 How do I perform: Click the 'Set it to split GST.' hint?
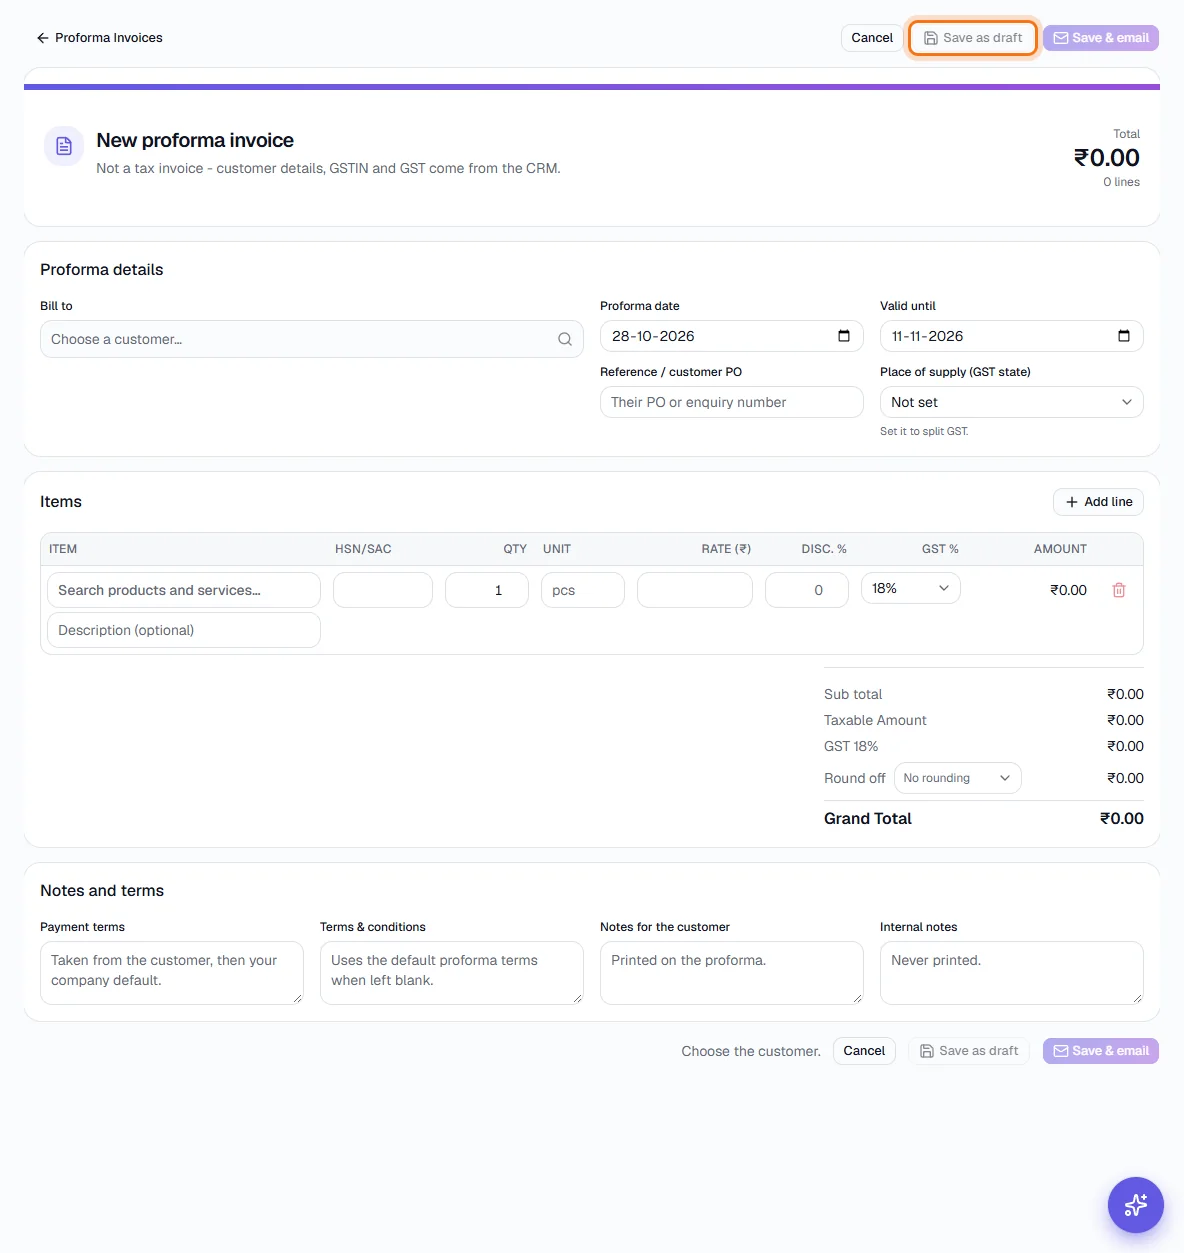(x=924, y=431)
